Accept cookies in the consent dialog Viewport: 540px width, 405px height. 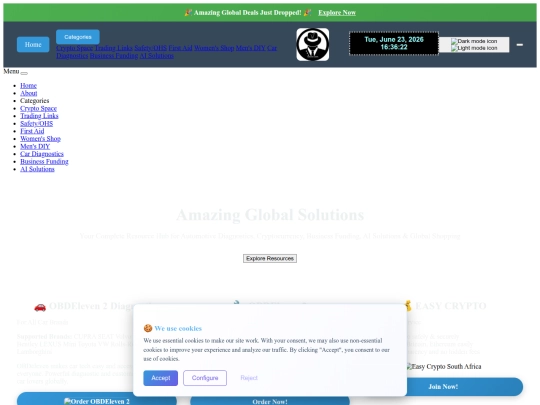(160, 378)
